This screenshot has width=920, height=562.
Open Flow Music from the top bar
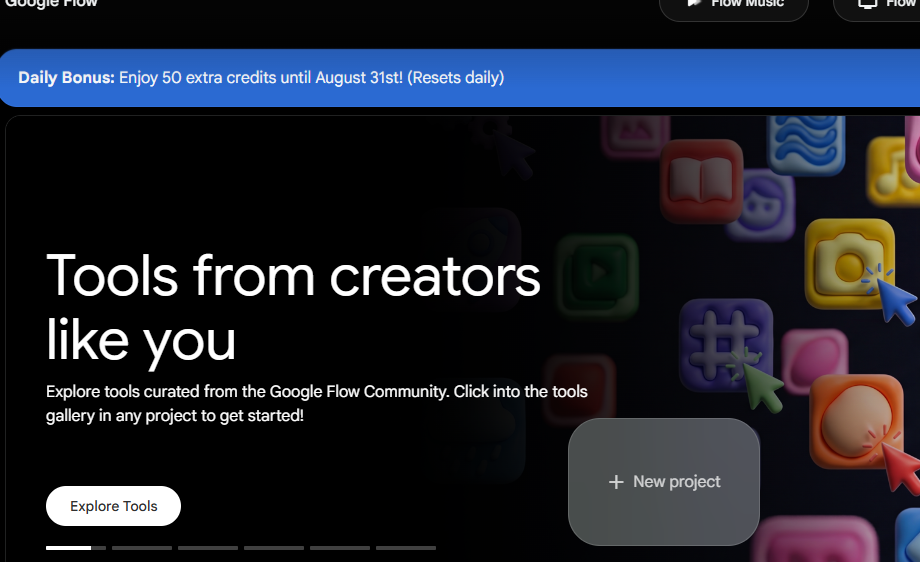pyautogui.click(x=733, y=5)
